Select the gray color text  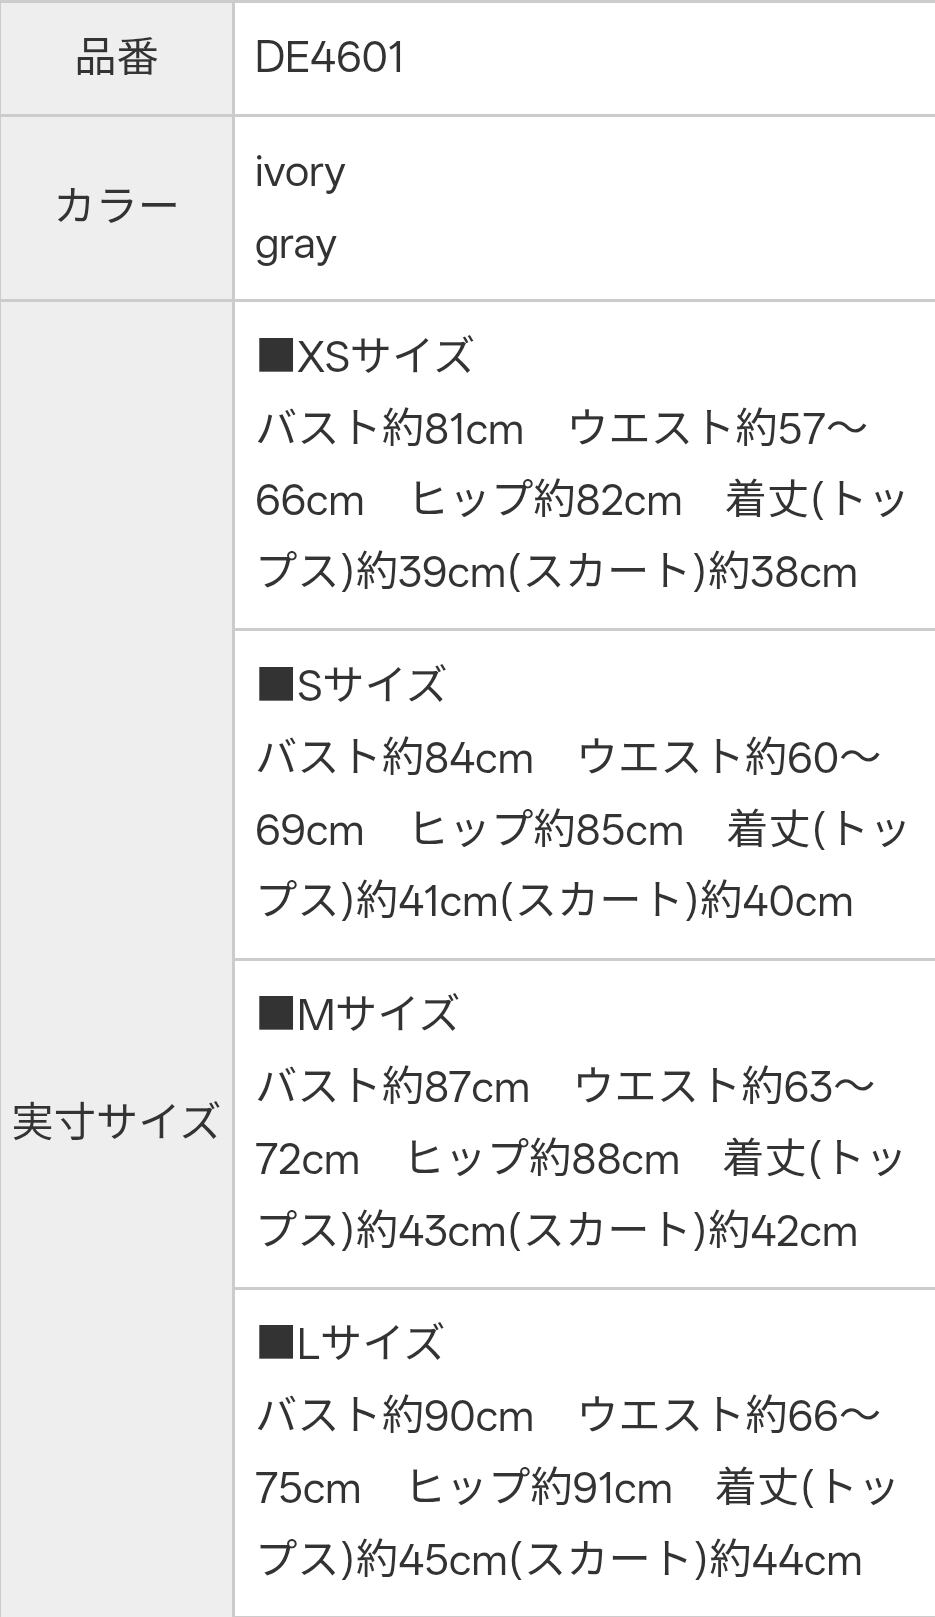tap(296, 245)
